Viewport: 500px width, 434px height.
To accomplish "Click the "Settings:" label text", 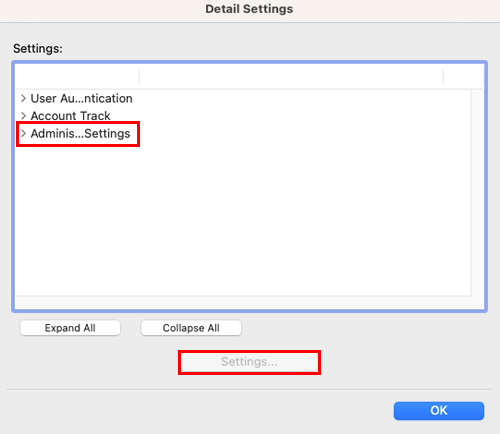I will tap(38, 49).
